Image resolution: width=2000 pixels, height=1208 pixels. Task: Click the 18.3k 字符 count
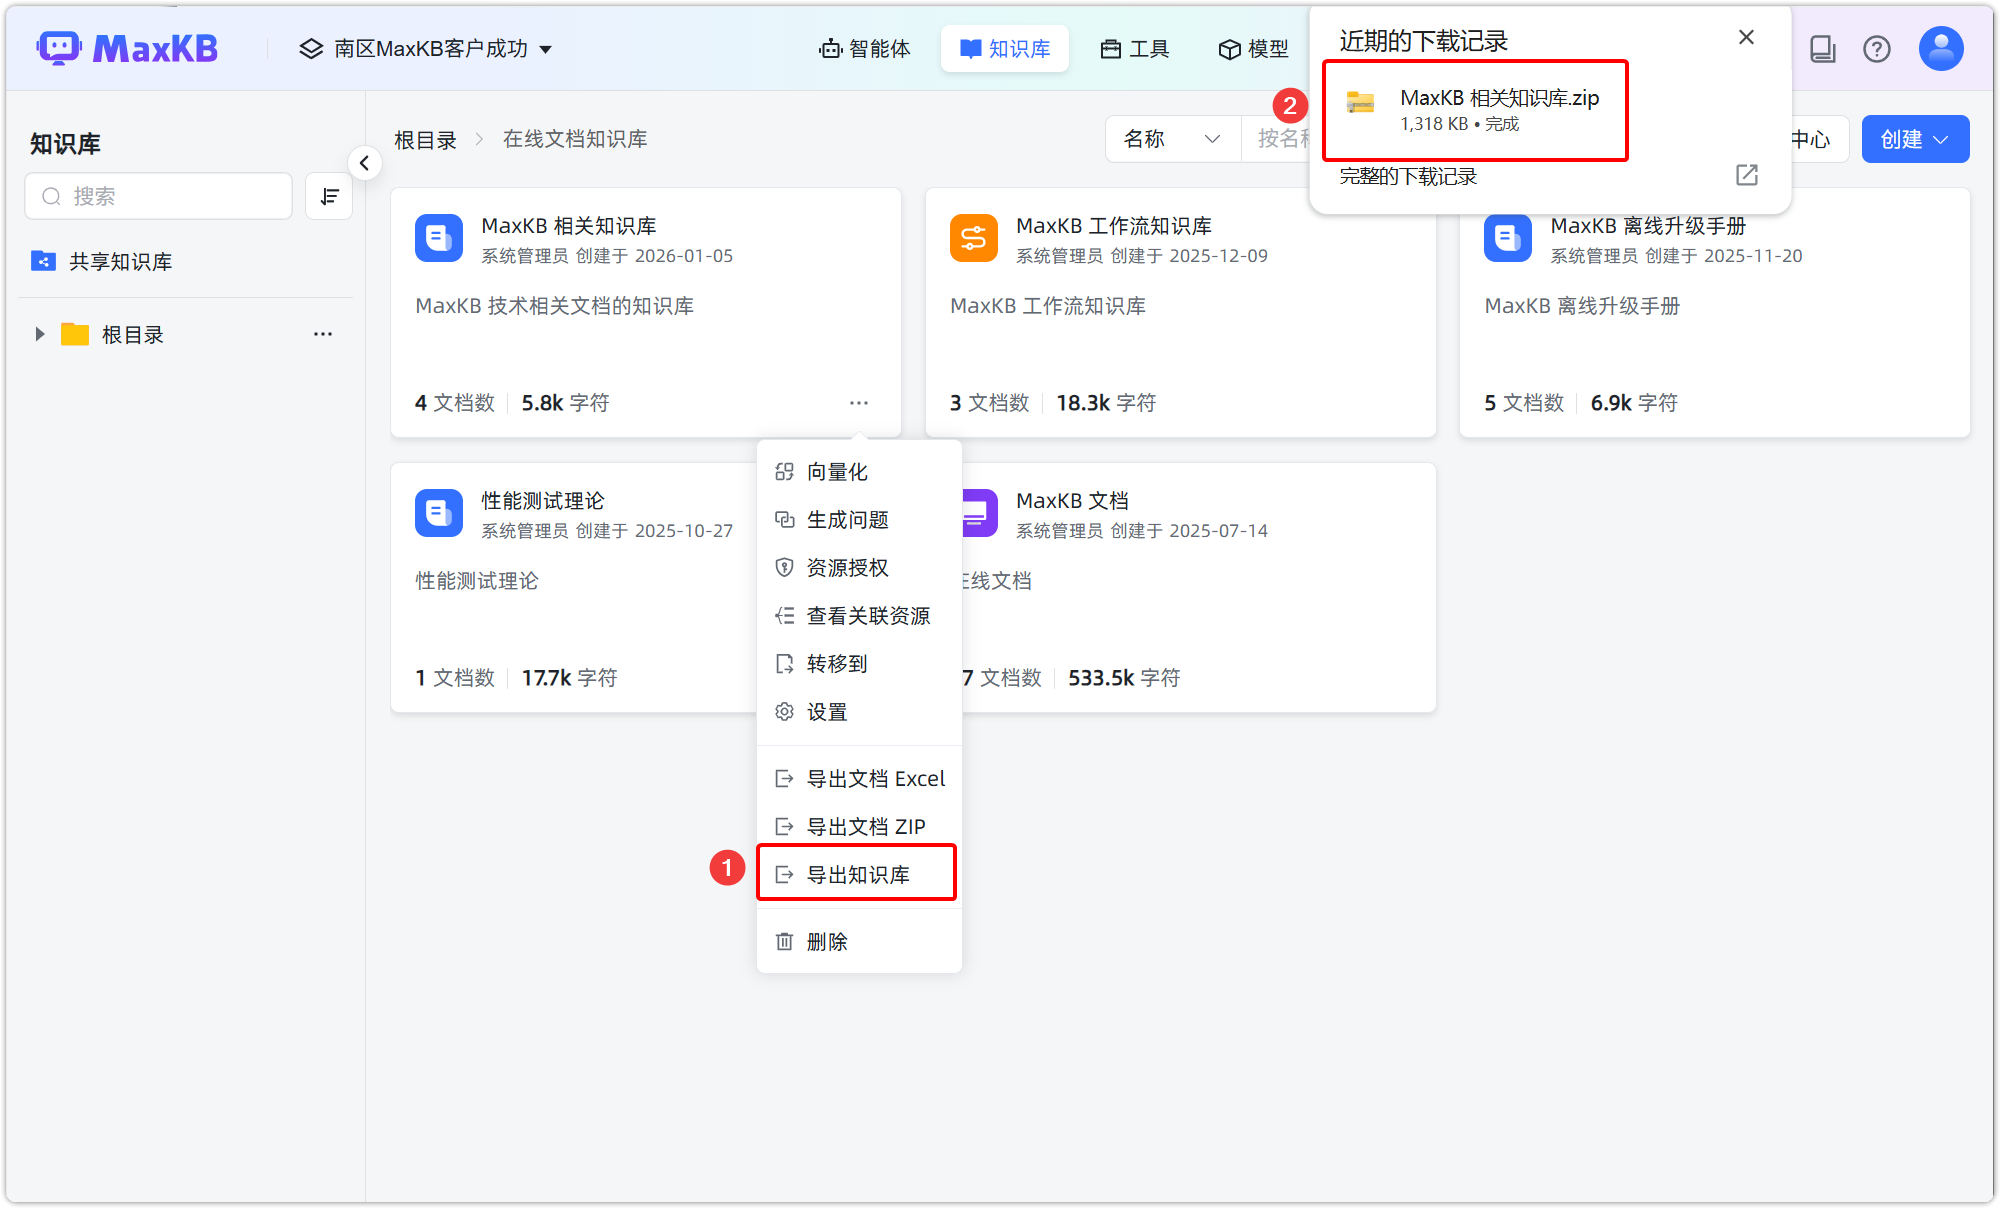[x=1106, y=403]
